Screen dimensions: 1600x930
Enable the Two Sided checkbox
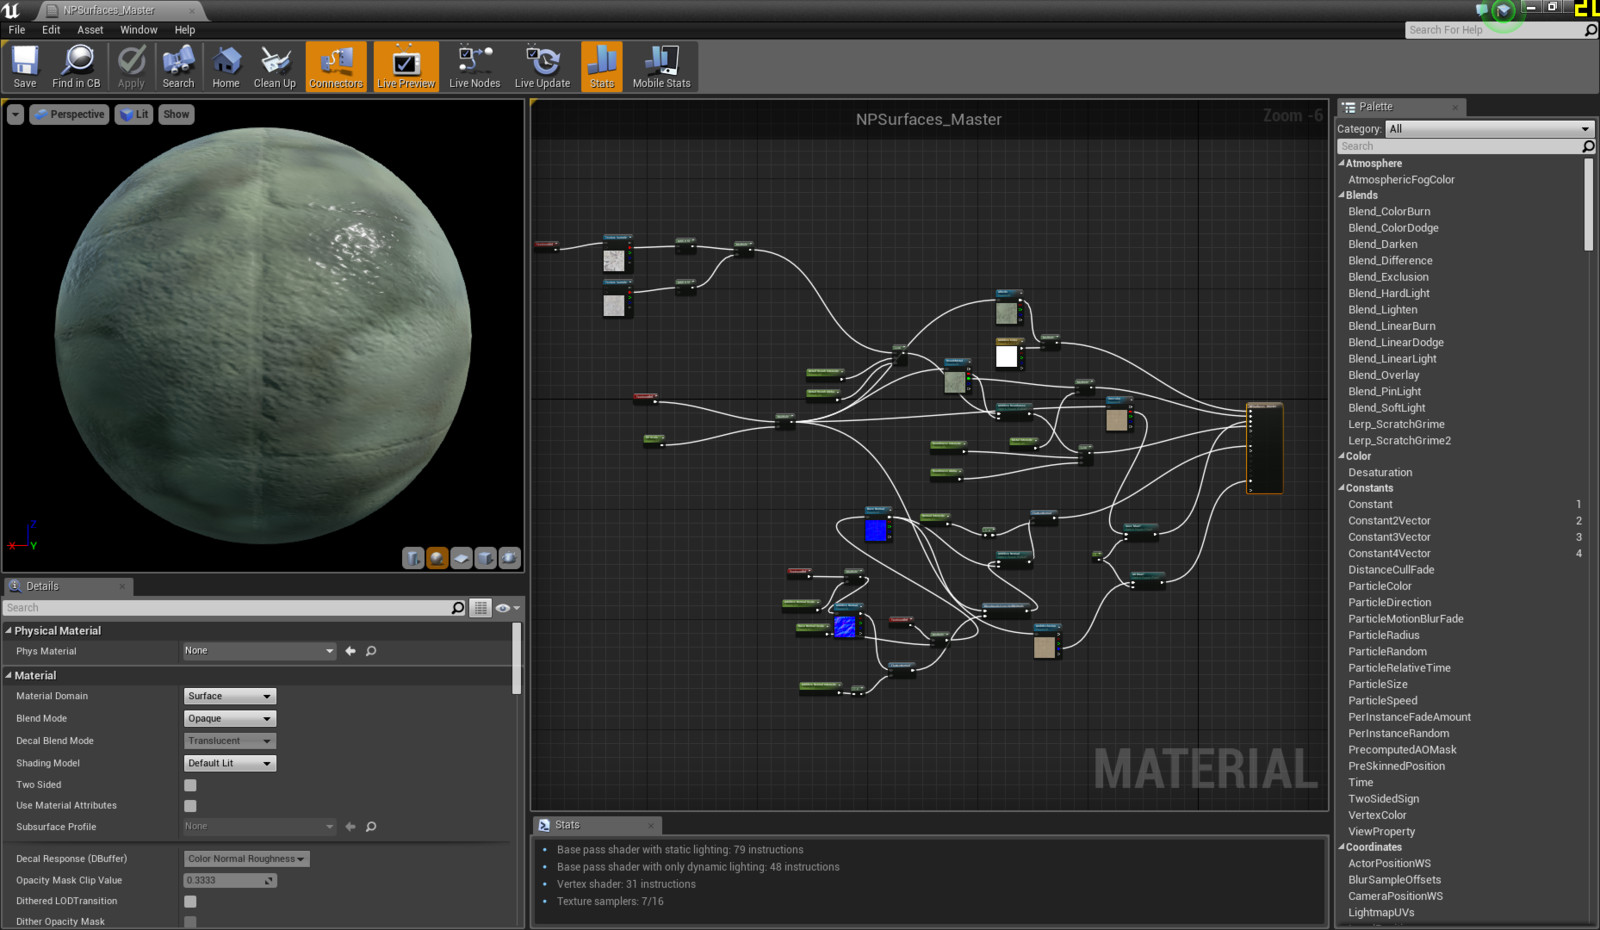coord(190,785)
